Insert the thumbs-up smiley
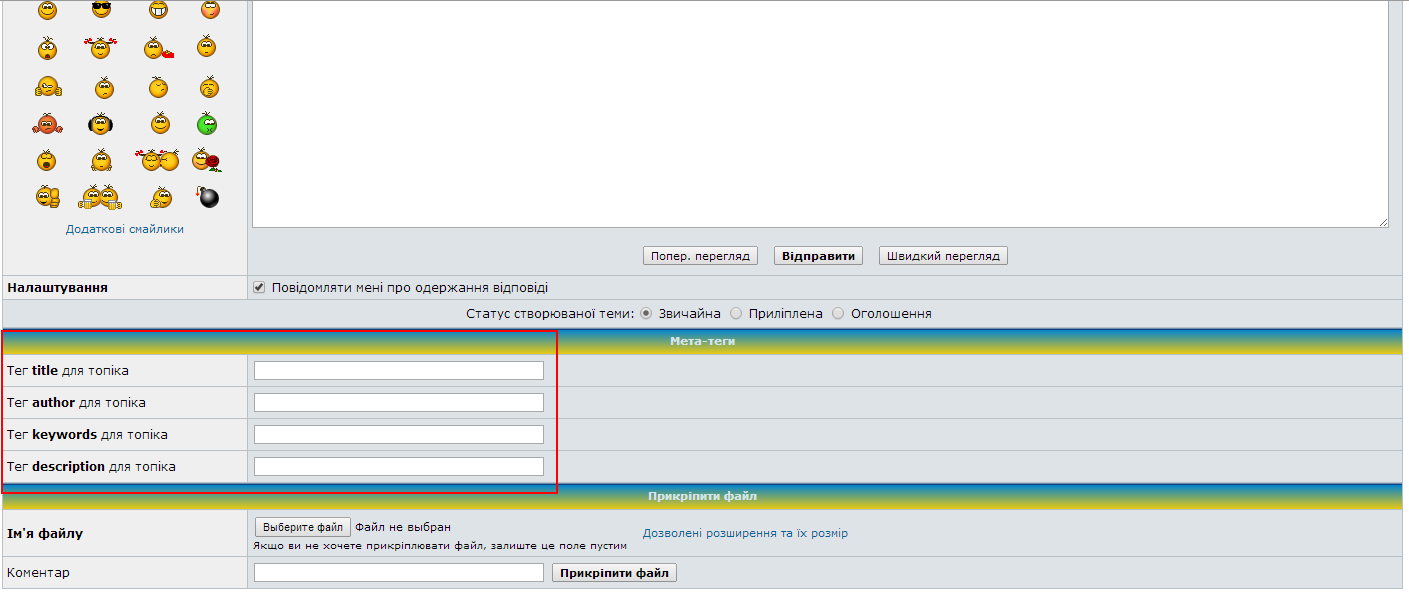The image size is (1409, 606). point(47,197)
